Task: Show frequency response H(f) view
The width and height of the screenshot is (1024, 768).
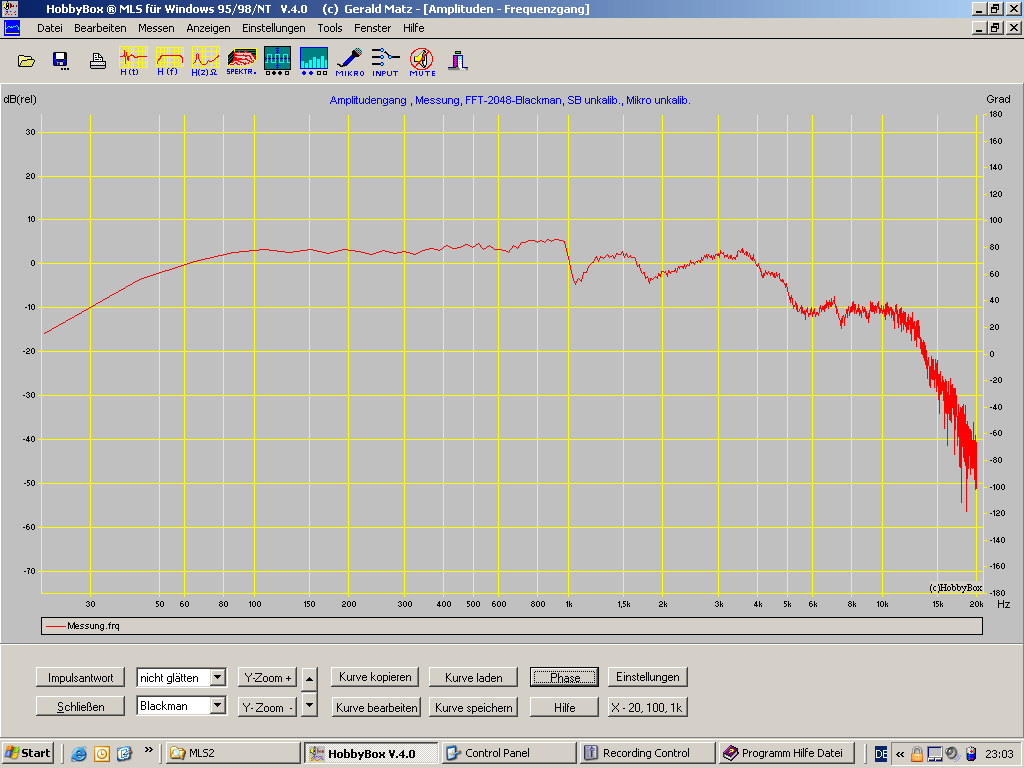Action: pyautogui.click(x=169, y=61)
